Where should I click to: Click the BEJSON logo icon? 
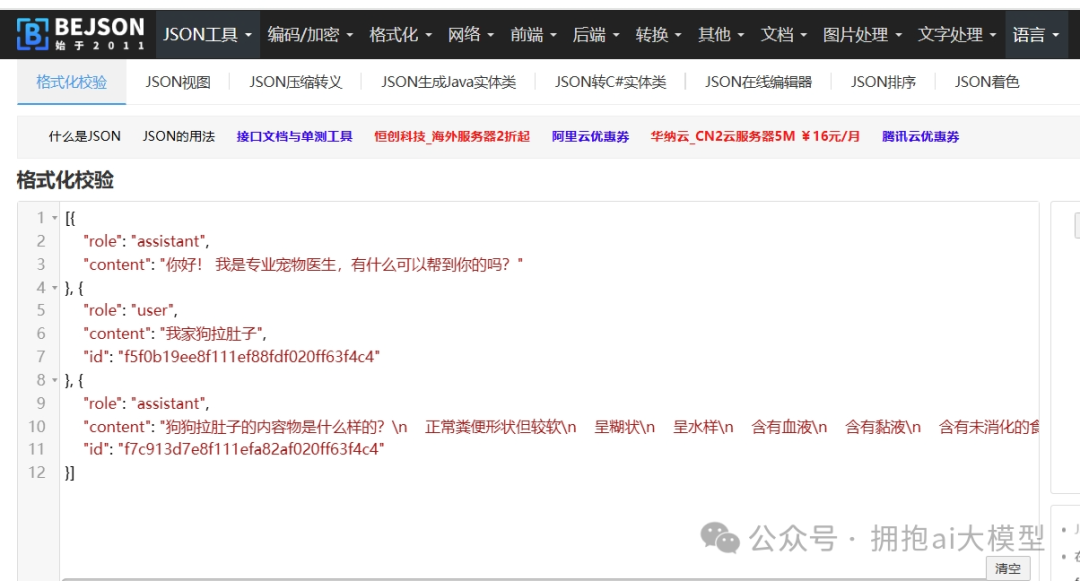pos(32,35)
